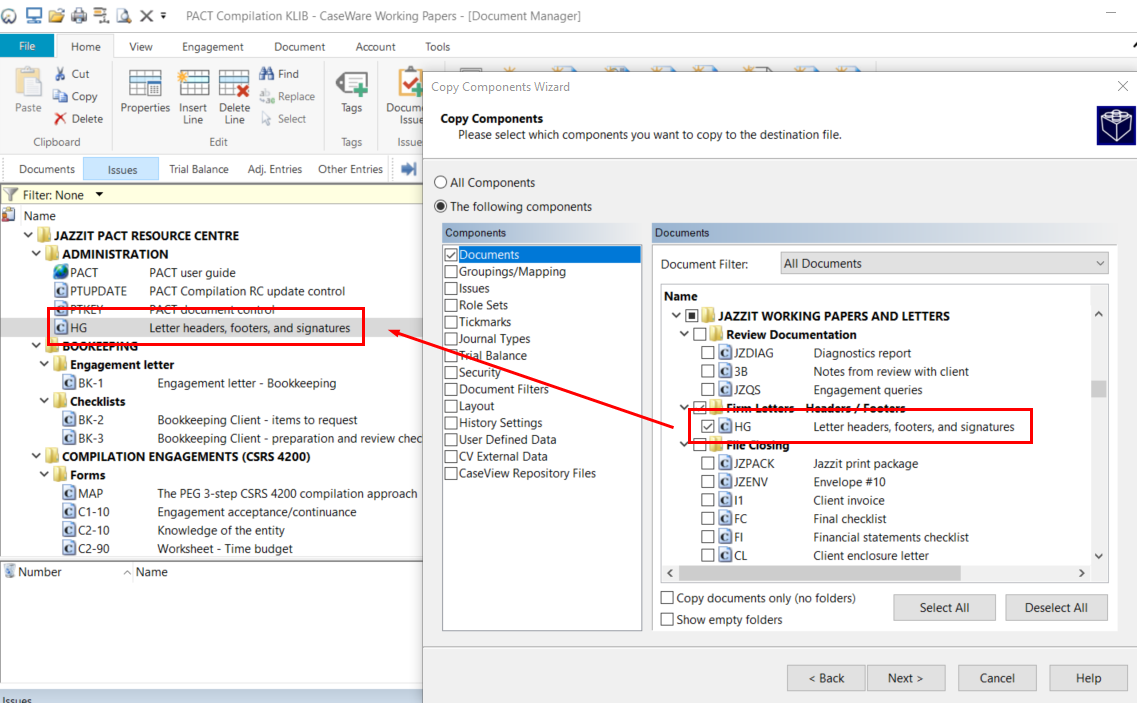
Task: Collapse JAZZIT PACT RESOURCE CENTRE folder
Action: click(x=28, y=234)
